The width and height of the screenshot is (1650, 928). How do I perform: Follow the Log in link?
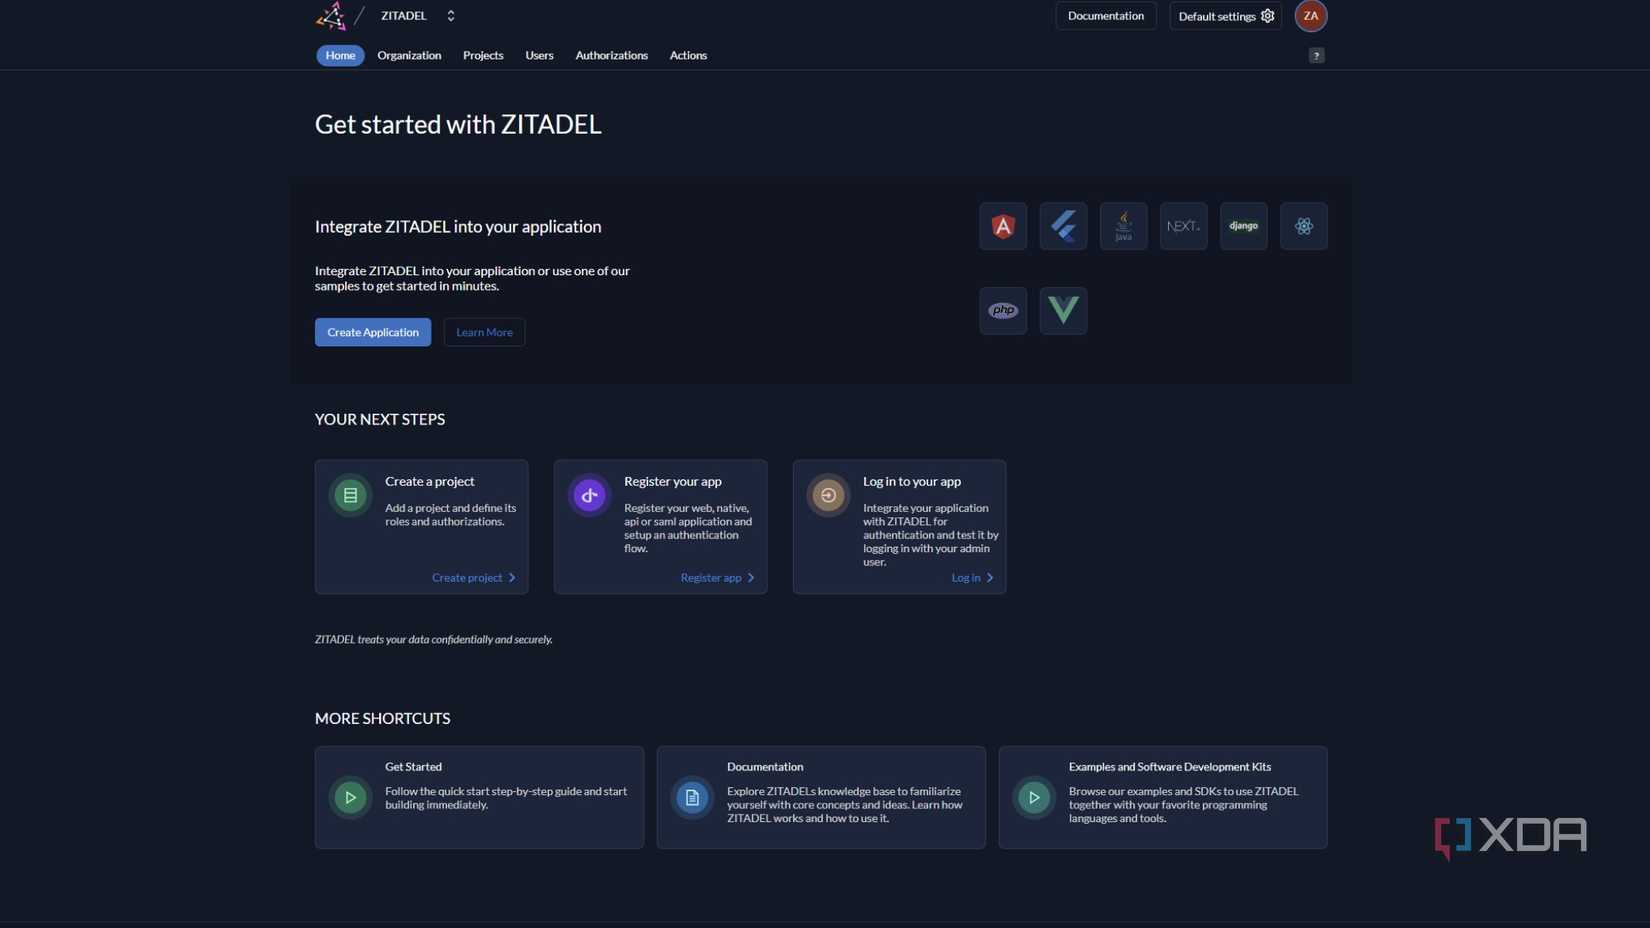click(973, 577)
